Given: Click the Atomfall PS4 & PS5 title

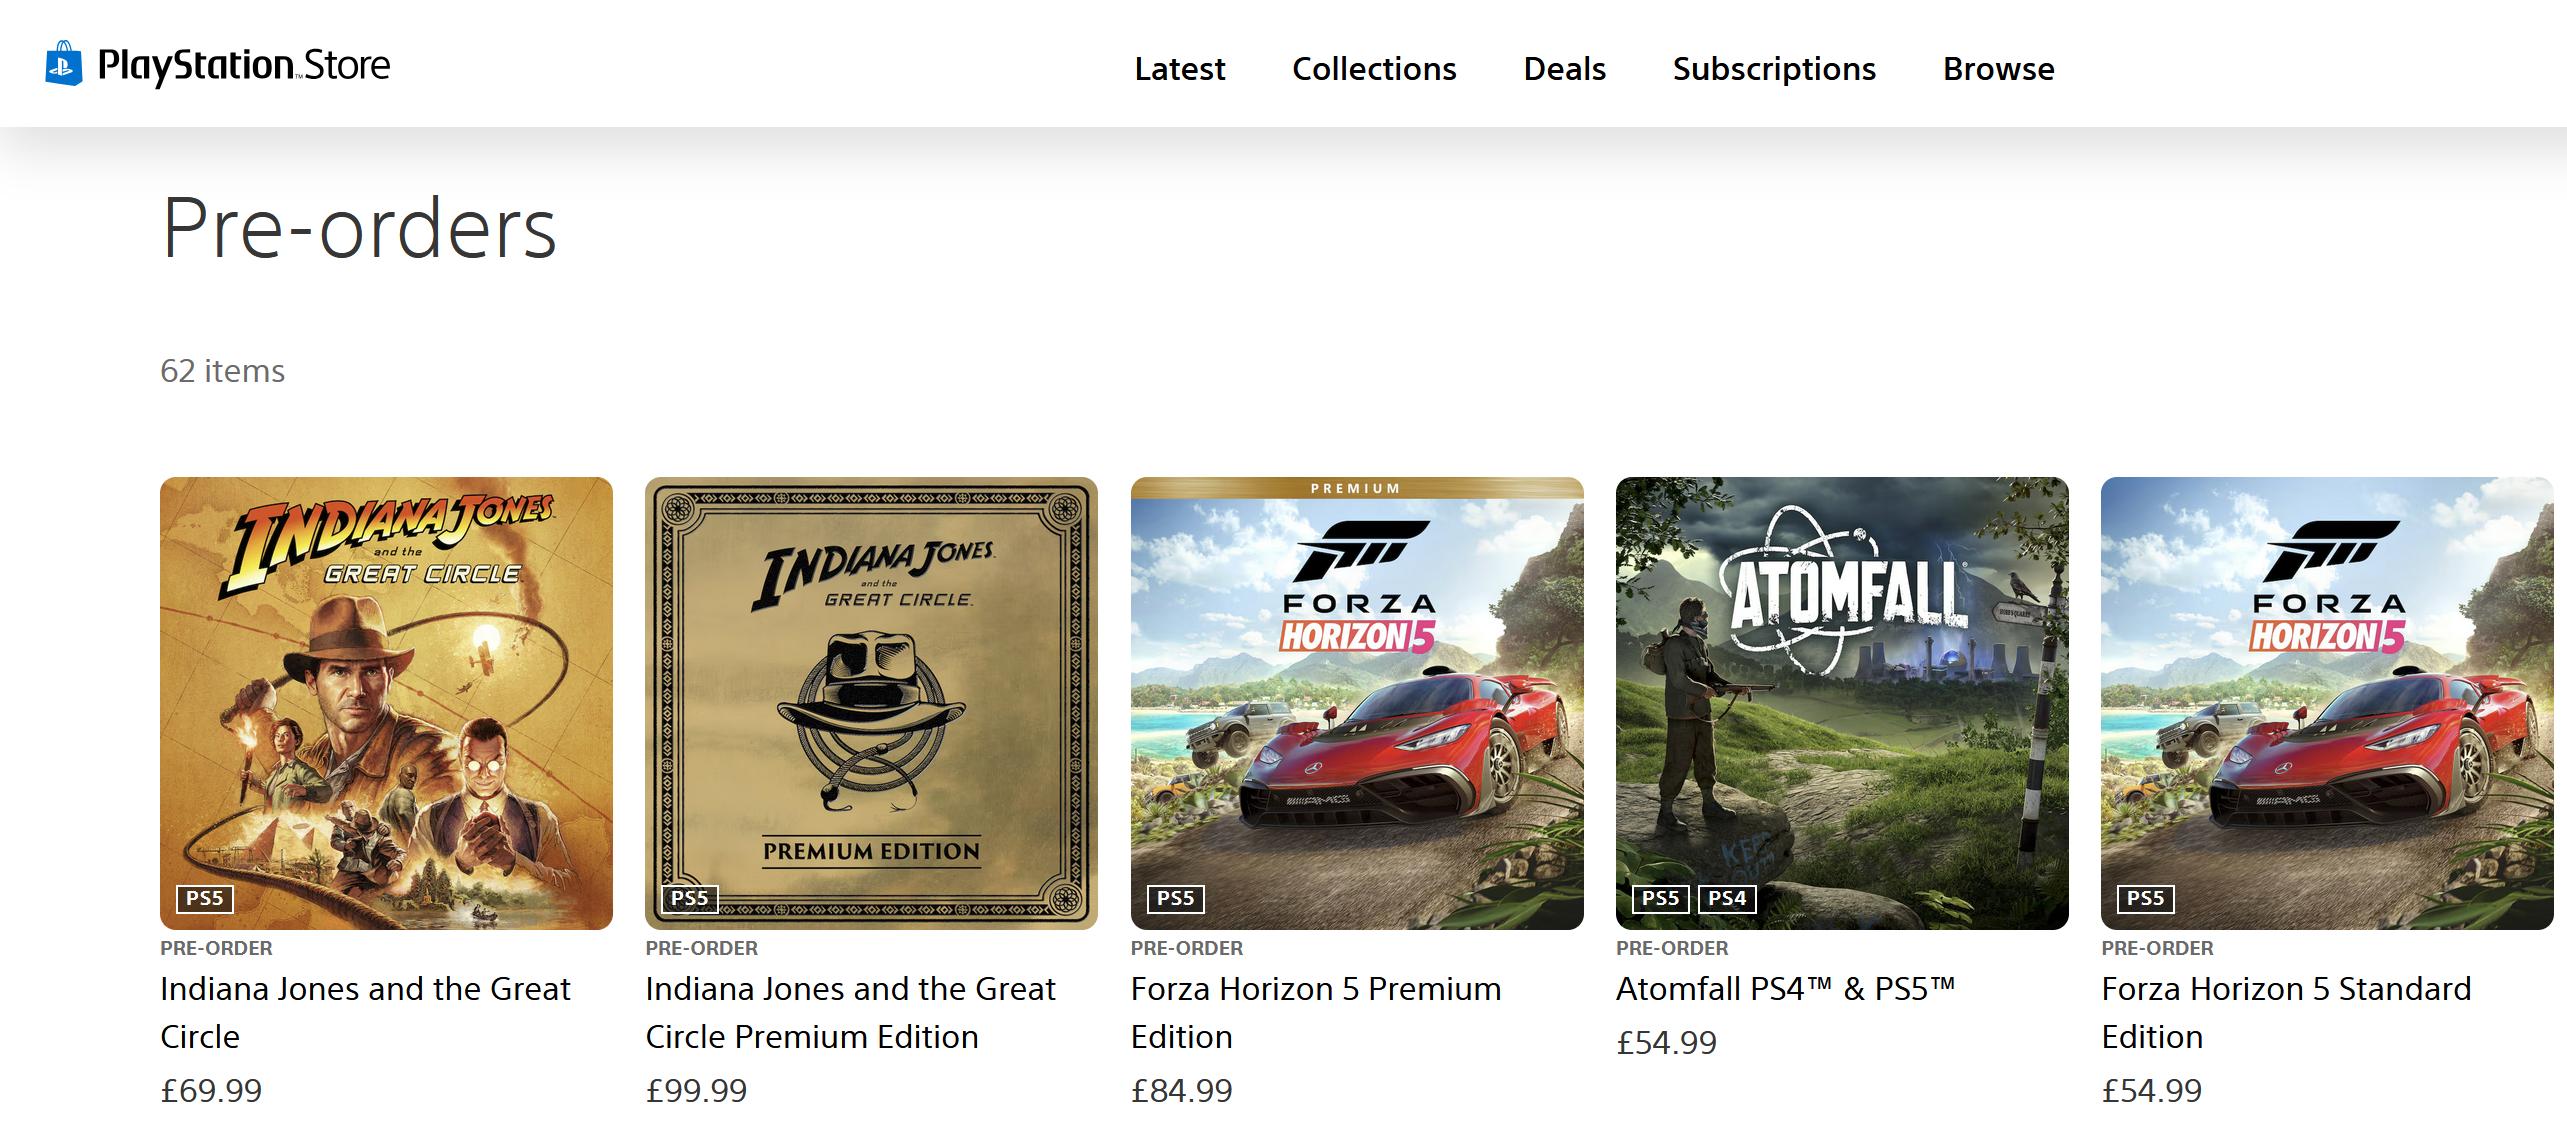Looking at the screenshot, I should [x=1785, y=988].
